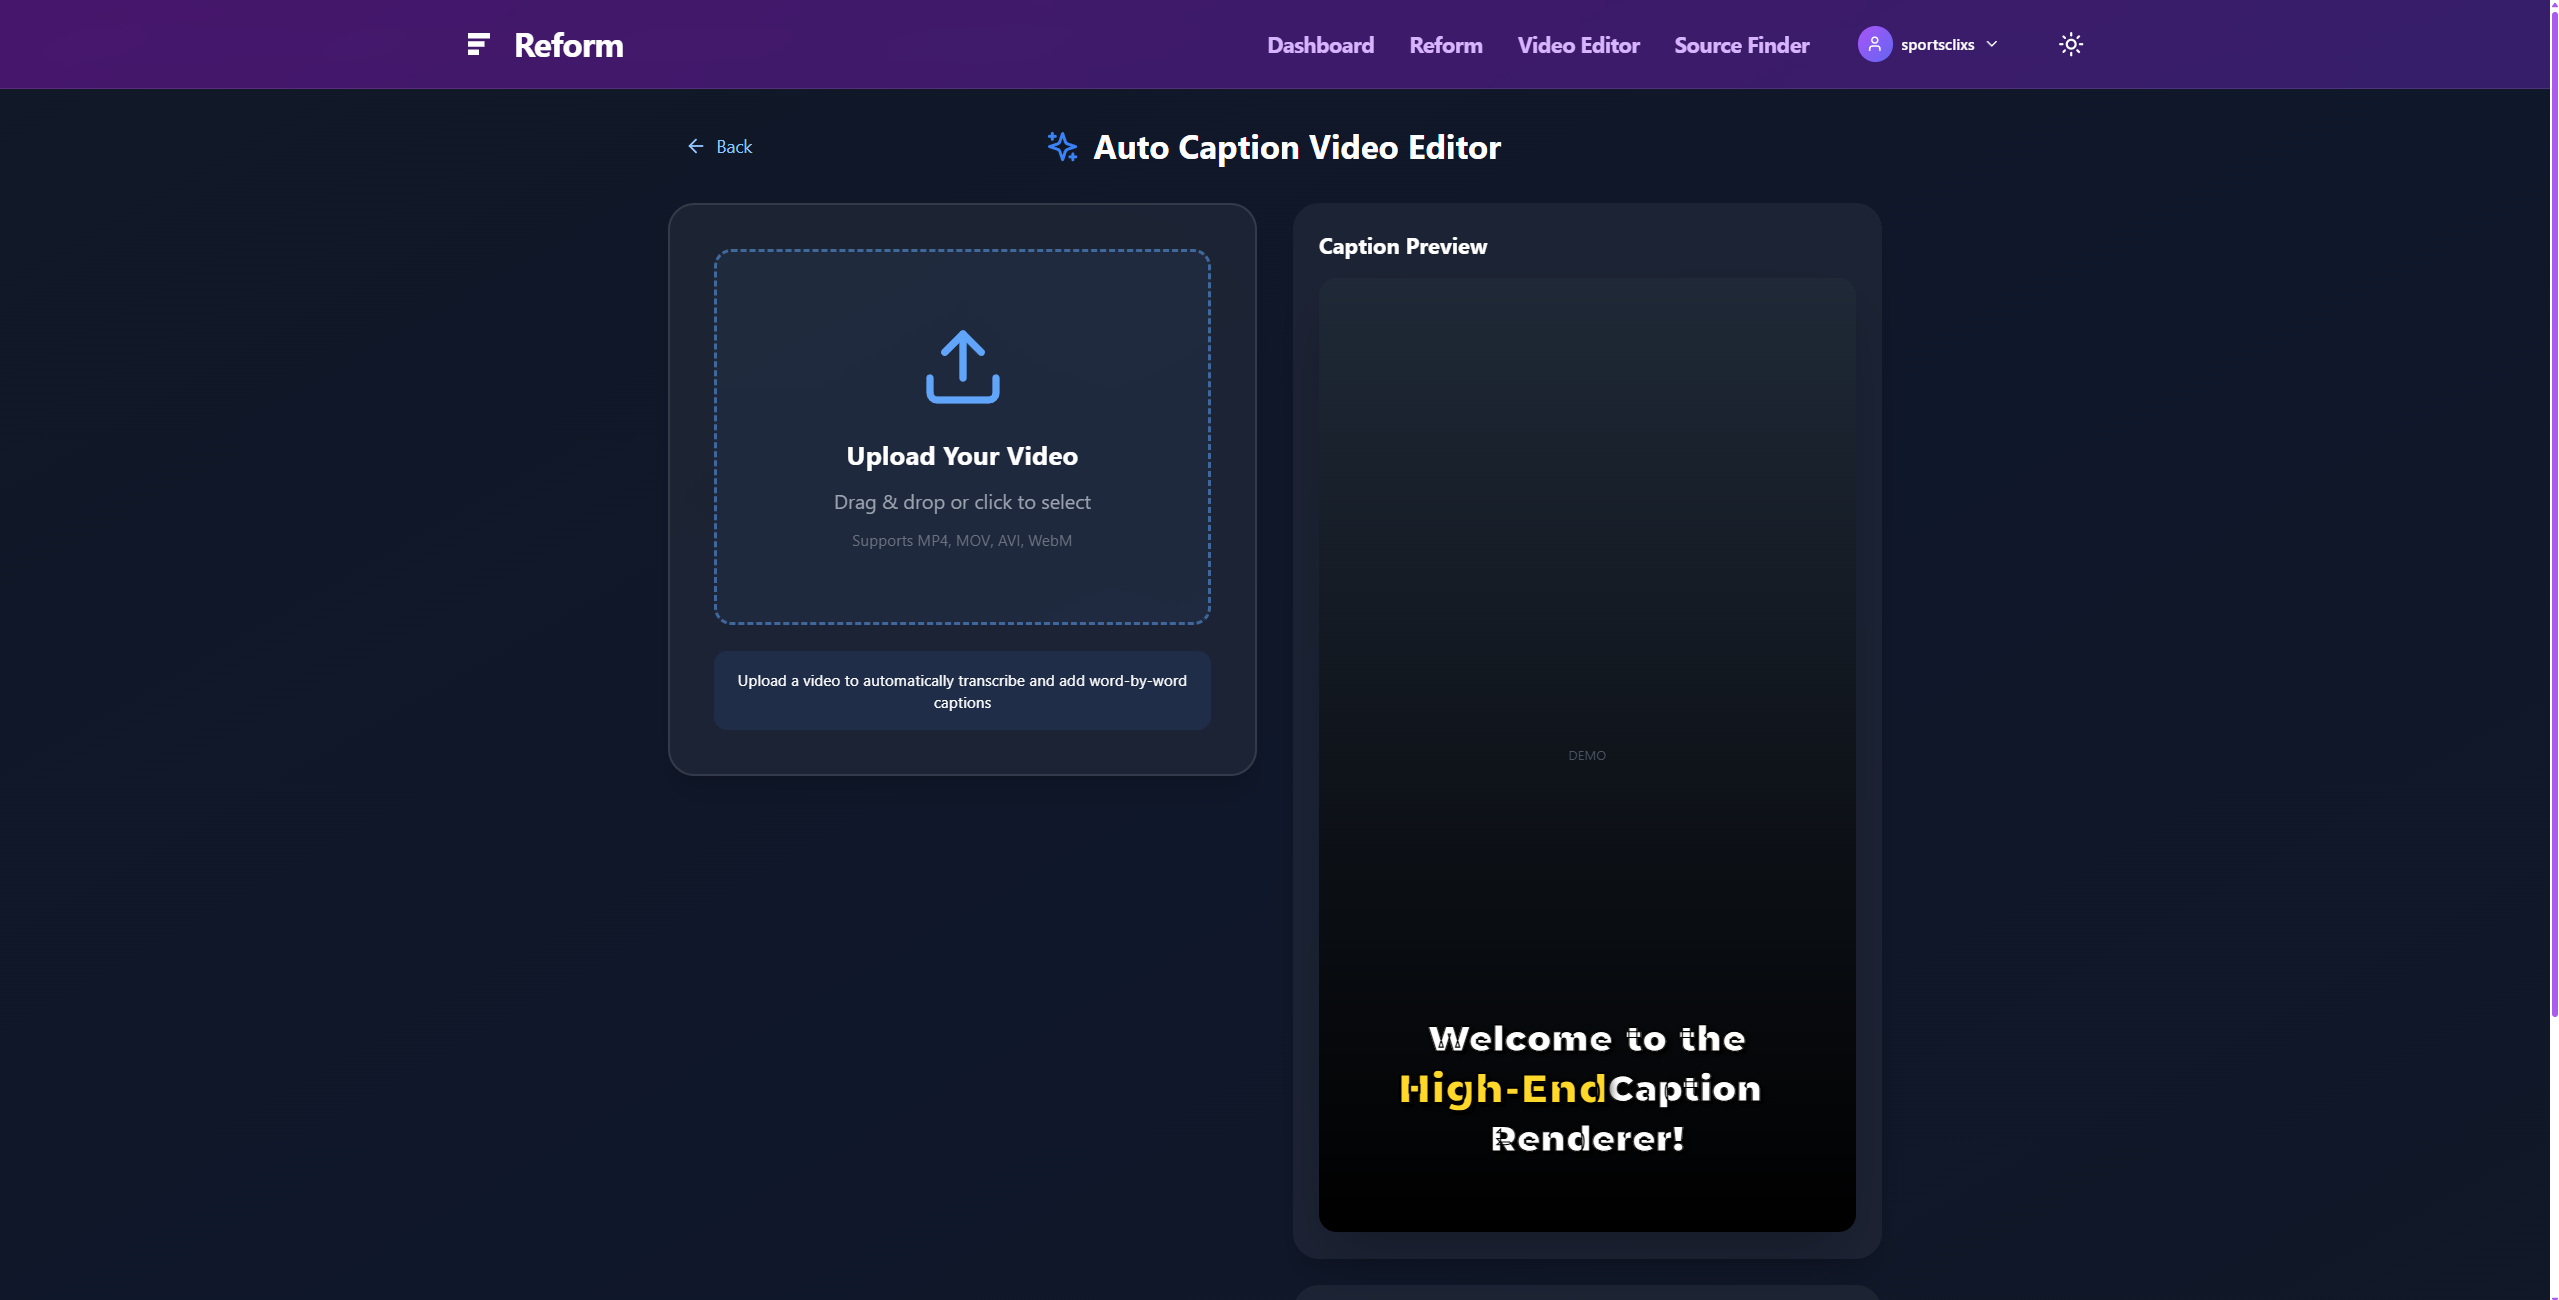Switch to the Video Editor page

[1578, 45]
